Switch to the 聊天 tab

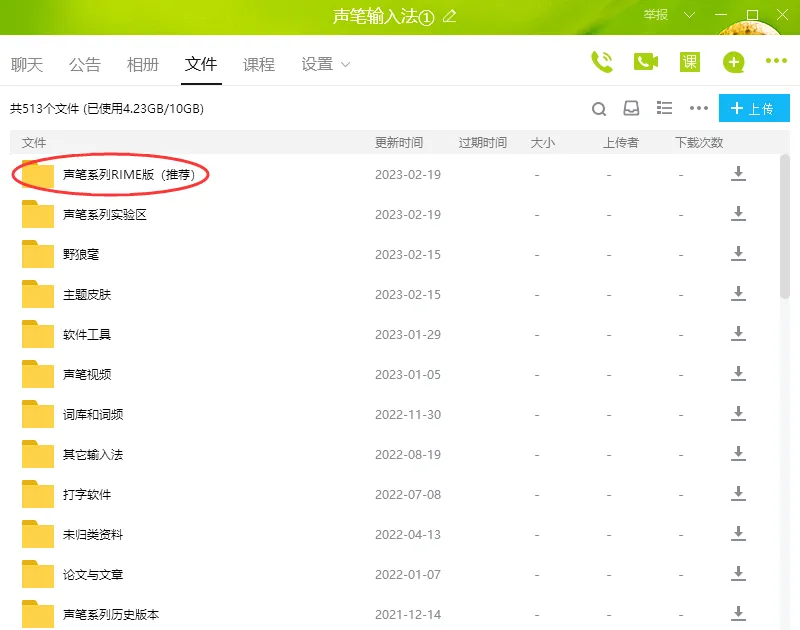click(x=27, y=64)
